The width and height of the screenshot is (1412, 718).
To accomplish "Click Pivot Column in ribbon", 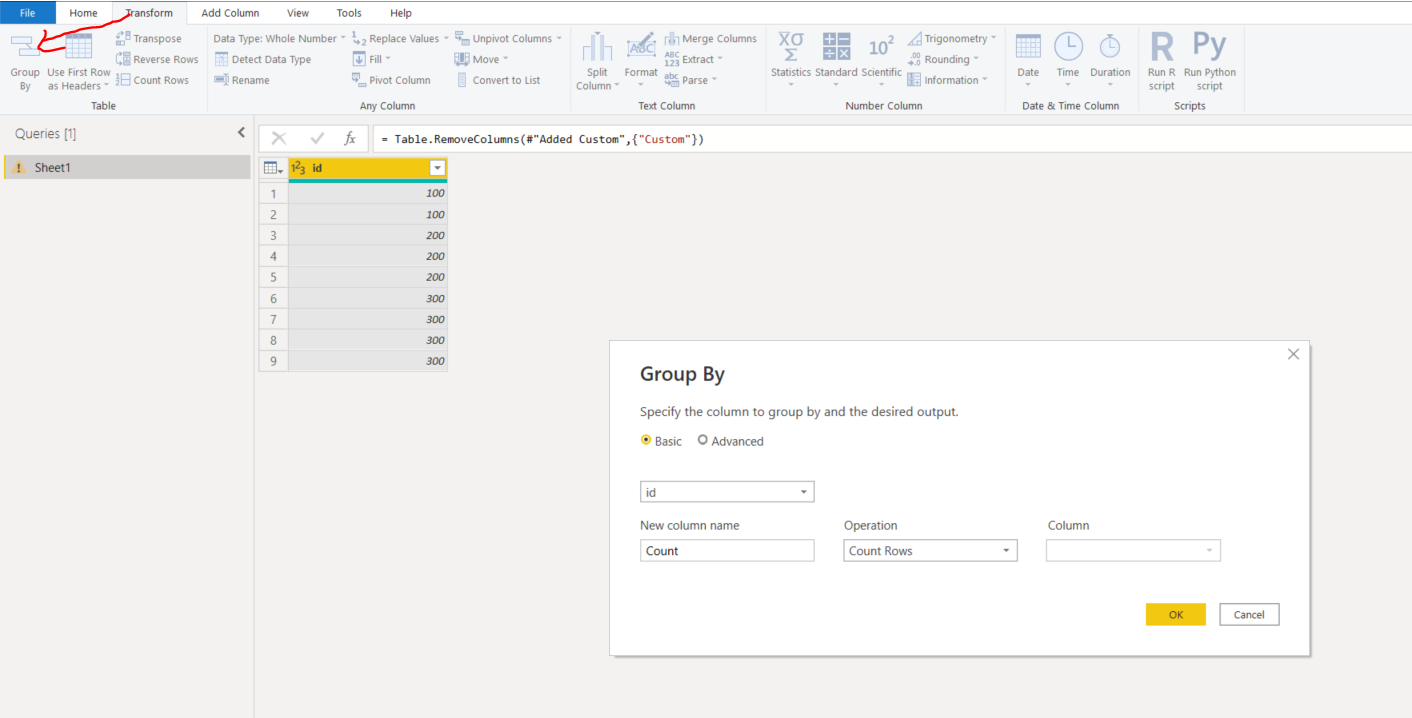I will (391, 80).
